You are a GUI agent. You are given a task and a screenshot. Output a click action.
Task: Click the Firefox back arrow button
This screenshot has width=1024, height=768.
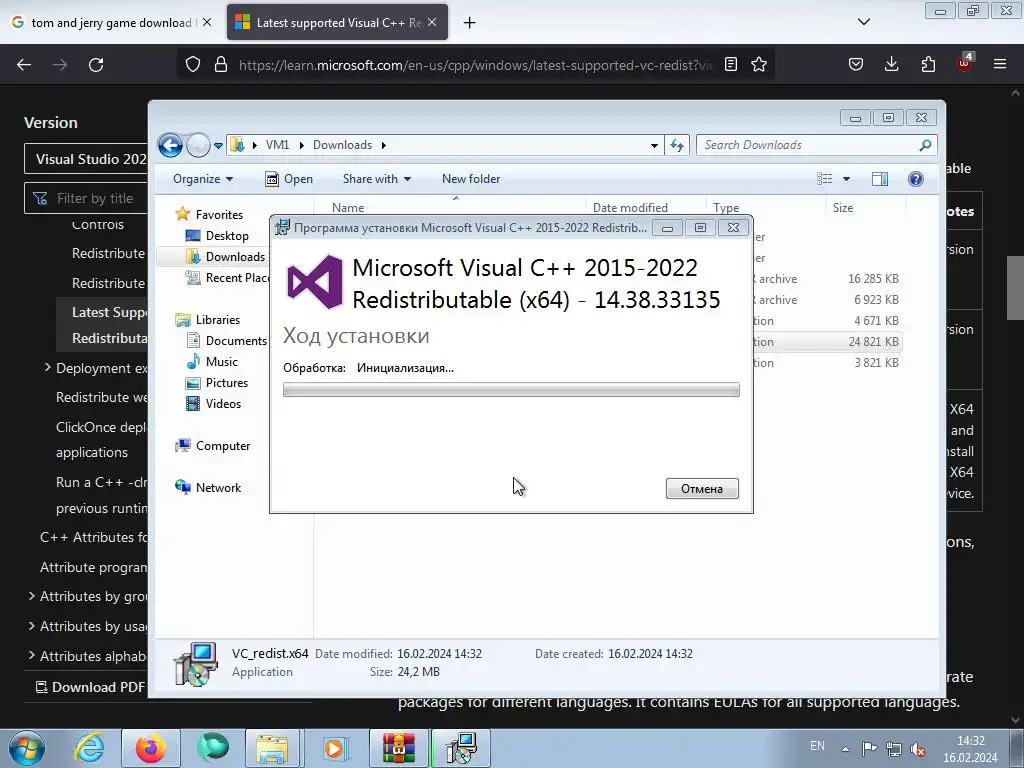point(24,65)
